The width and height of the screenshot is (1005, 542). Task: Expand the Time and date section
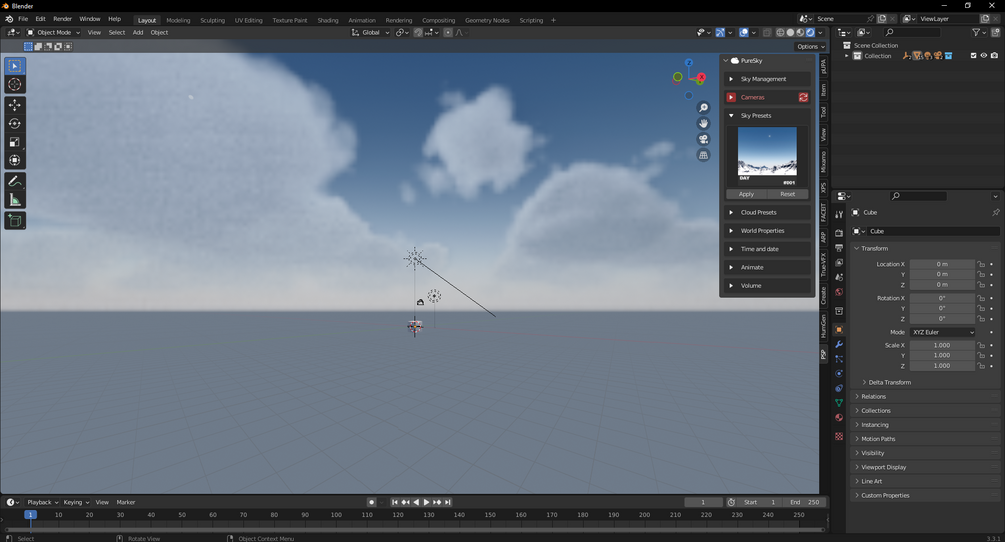click(x=767, y=249)
